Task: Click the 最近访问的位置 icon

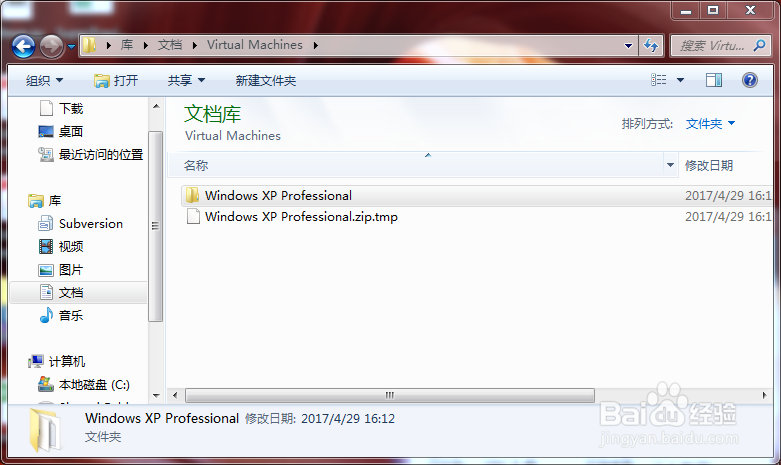Action: [x=46, y=154]
